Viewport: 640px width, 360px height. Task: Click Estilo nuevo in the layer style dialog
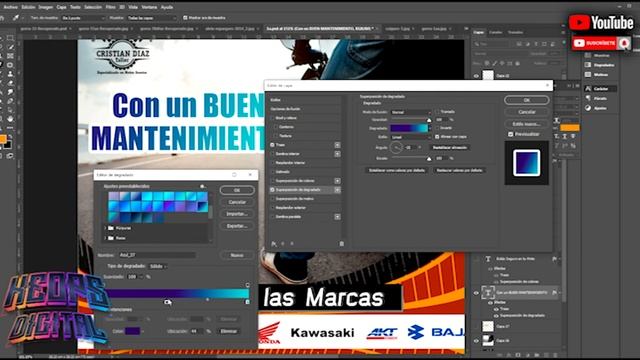click(x=527, y=124)
